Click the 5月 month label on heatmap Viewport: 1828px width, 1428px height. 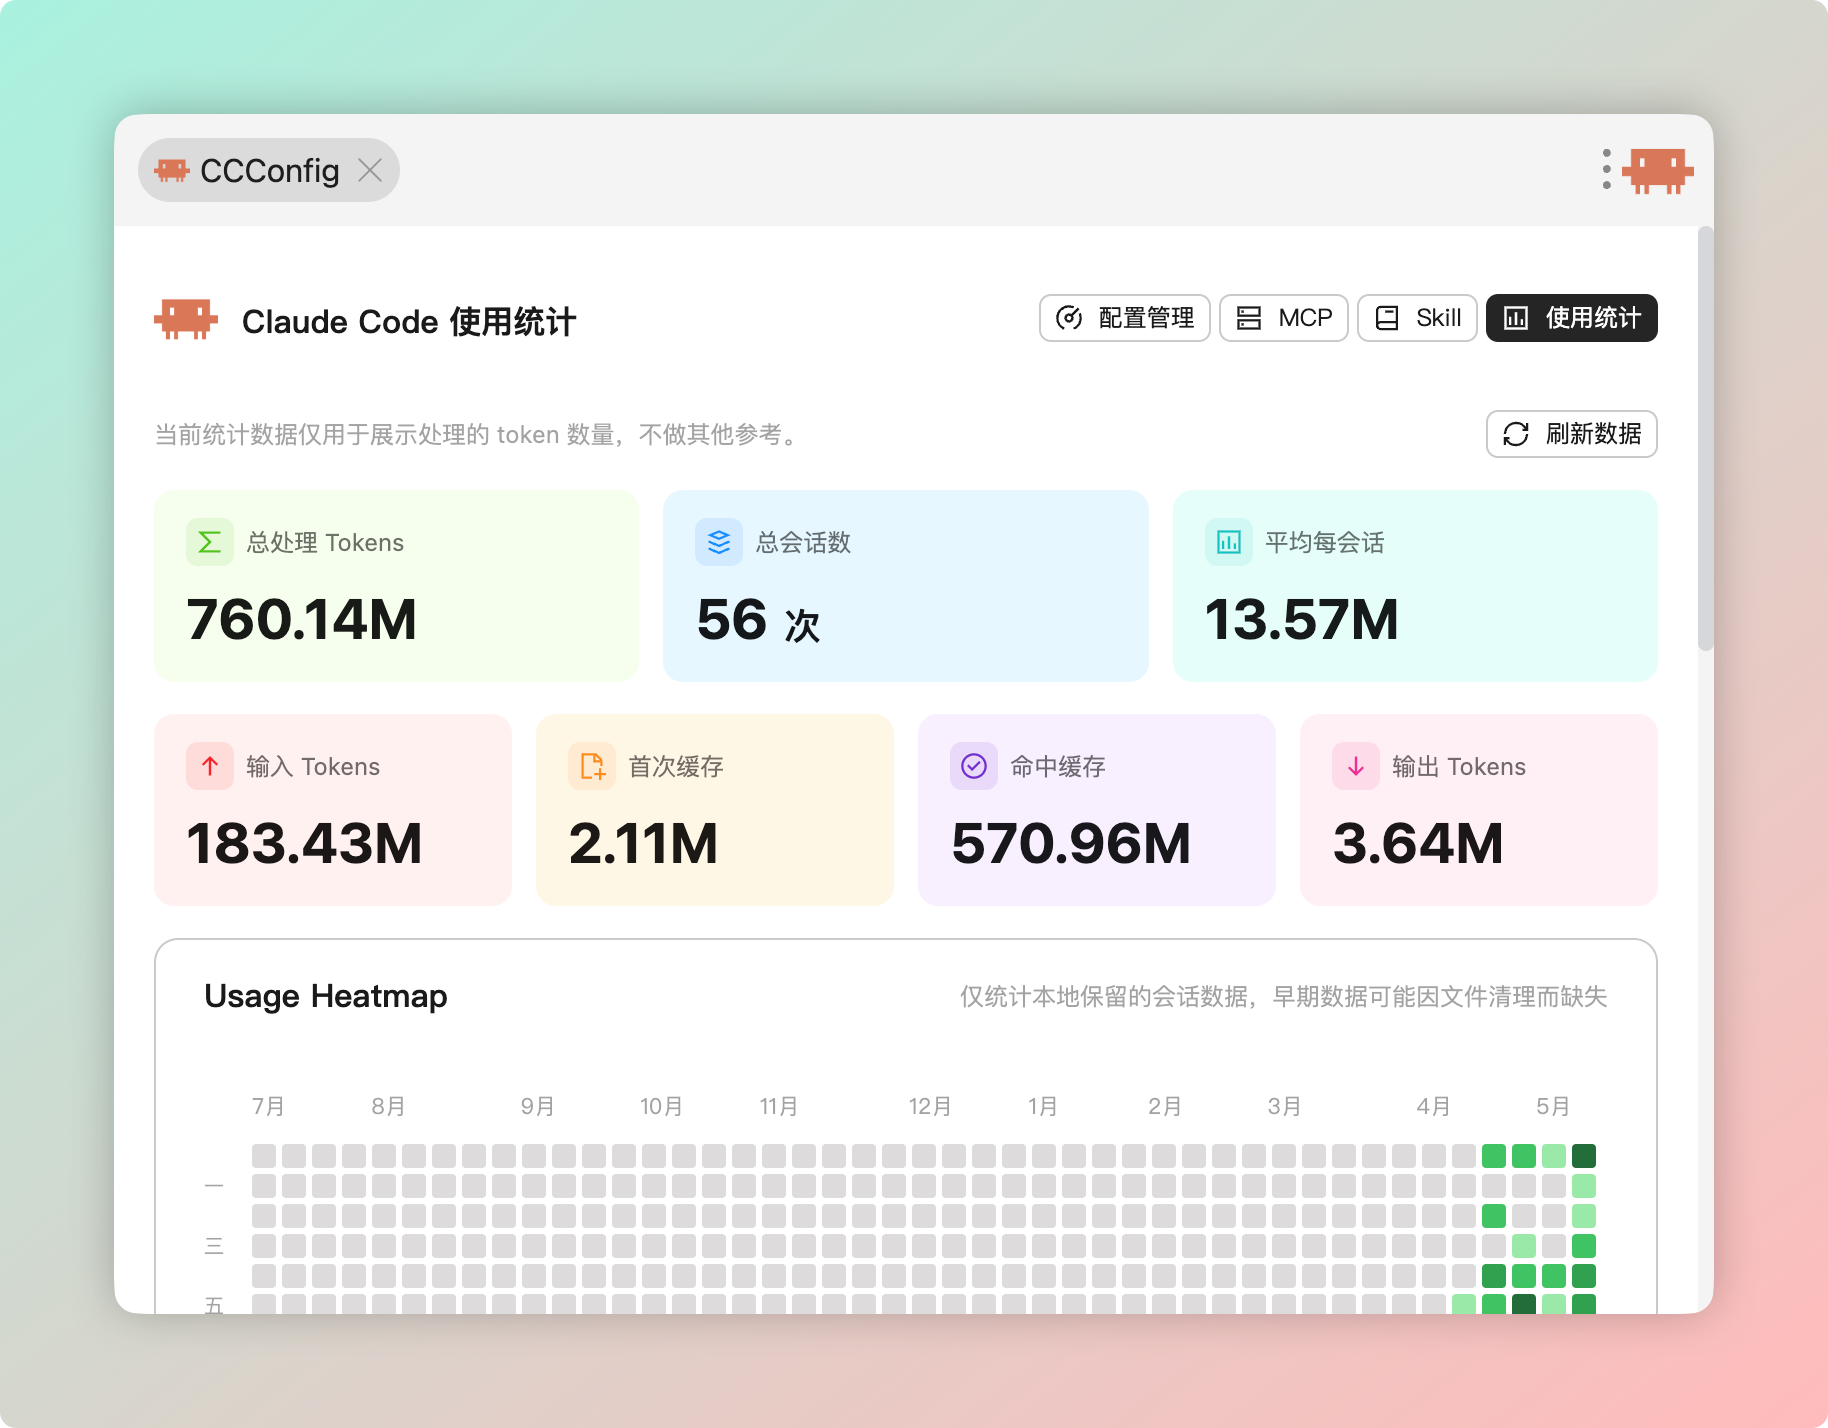pos(1553,1106)
